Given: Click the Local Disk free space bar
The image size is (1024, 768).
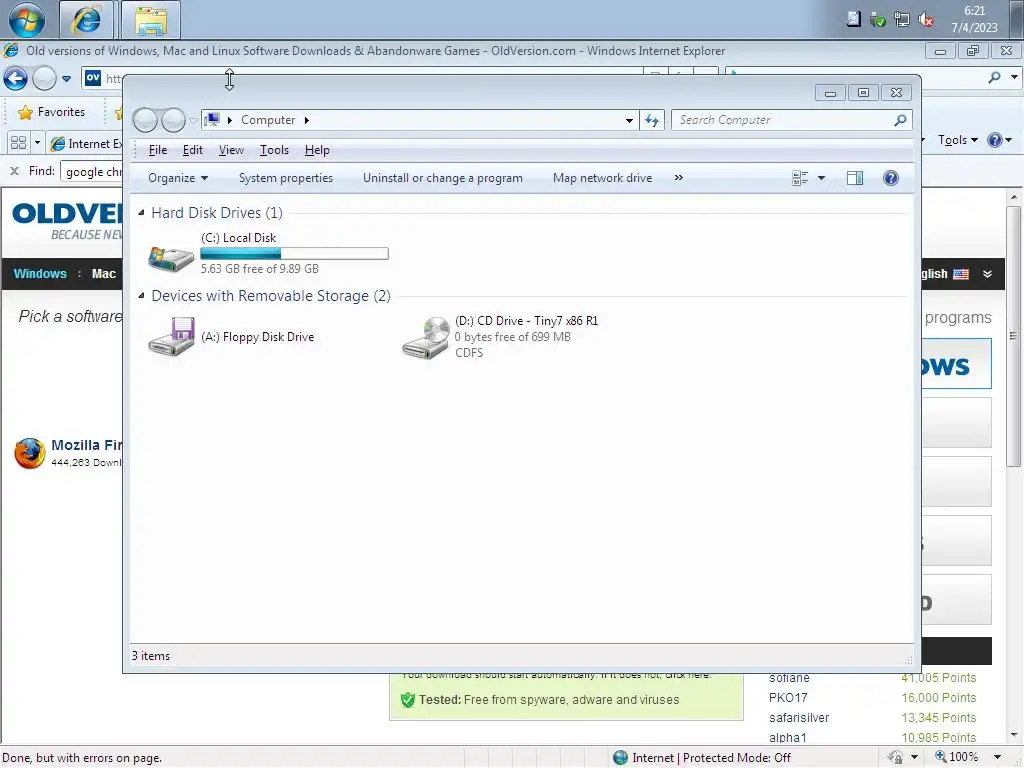Looking at the screenshot, I should coord(295,253).
